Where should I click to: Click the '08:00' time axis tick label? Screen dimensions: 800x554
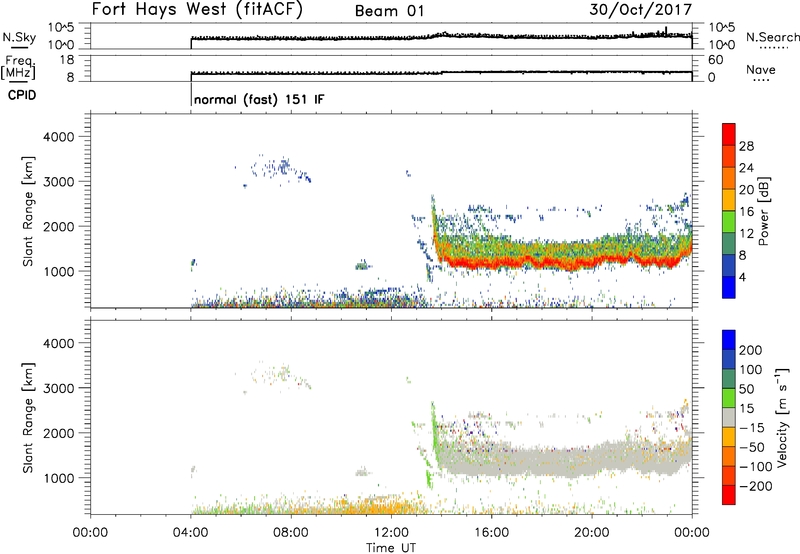(291, 532)
